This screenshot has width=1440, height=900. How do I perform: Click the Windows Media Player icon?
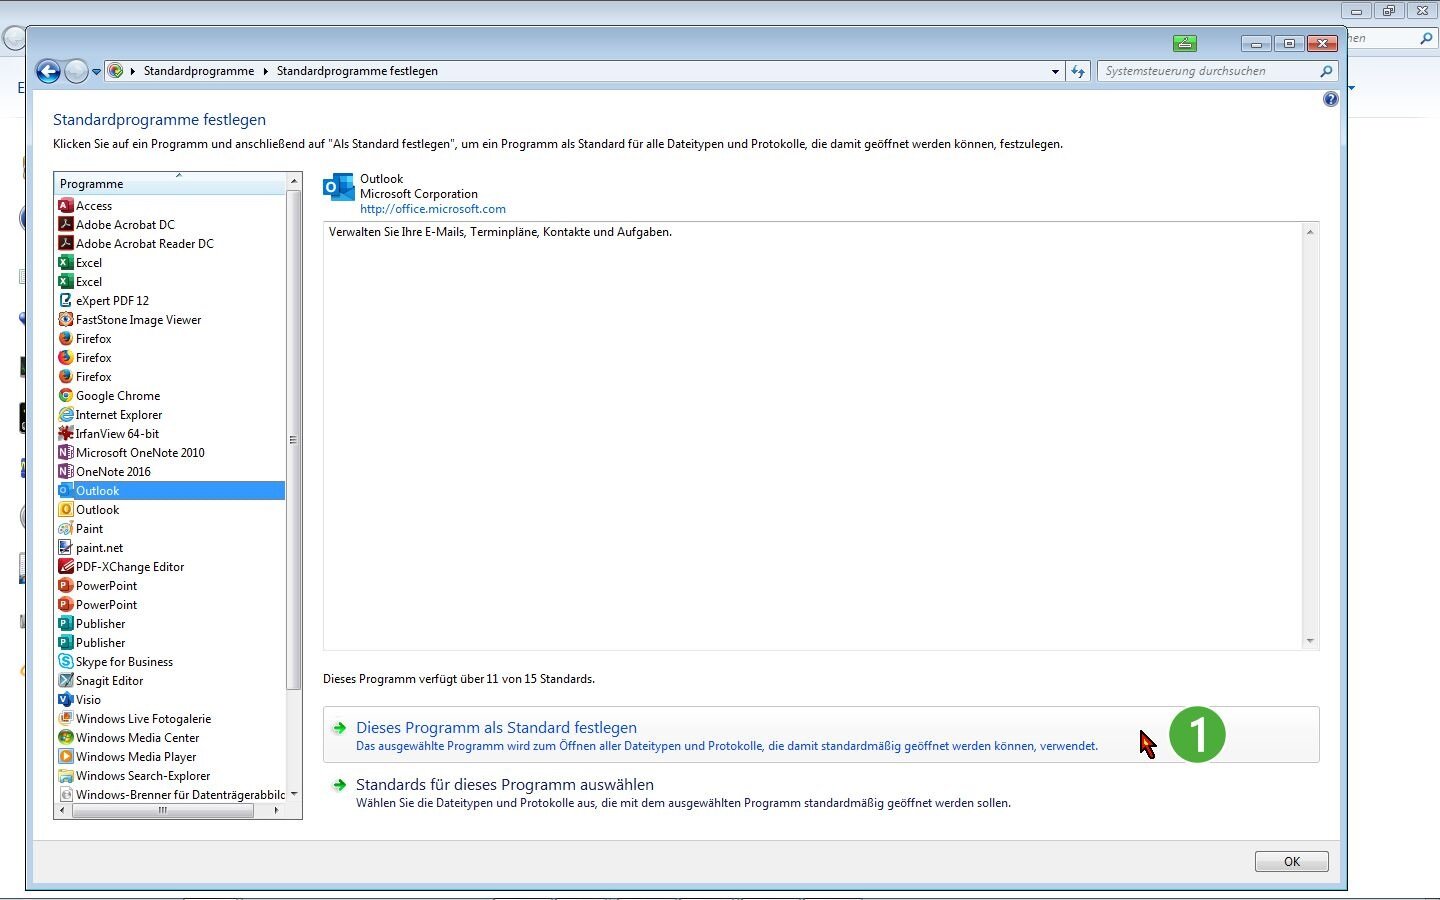(66, 757)
